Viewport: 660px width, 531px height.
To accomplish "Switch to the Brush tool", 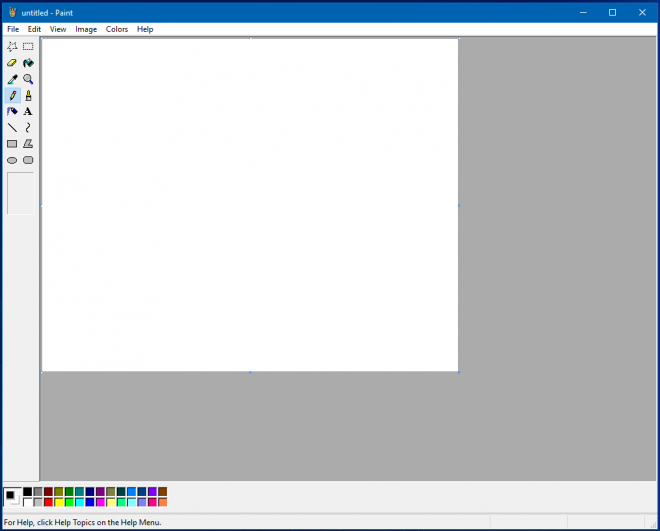I will (28, 96).
